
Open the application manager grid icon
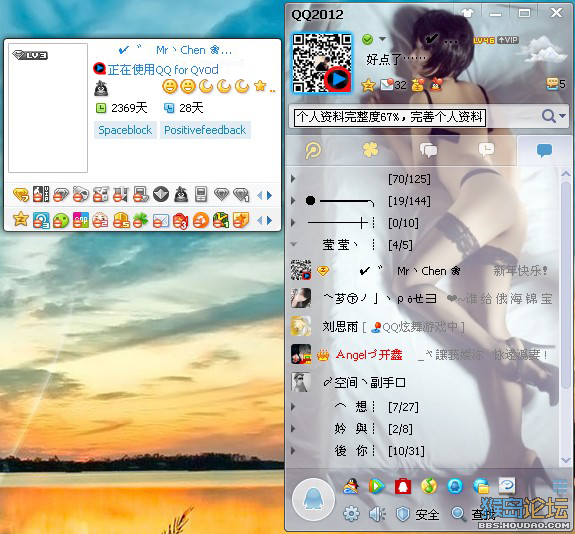pos(560,487)
